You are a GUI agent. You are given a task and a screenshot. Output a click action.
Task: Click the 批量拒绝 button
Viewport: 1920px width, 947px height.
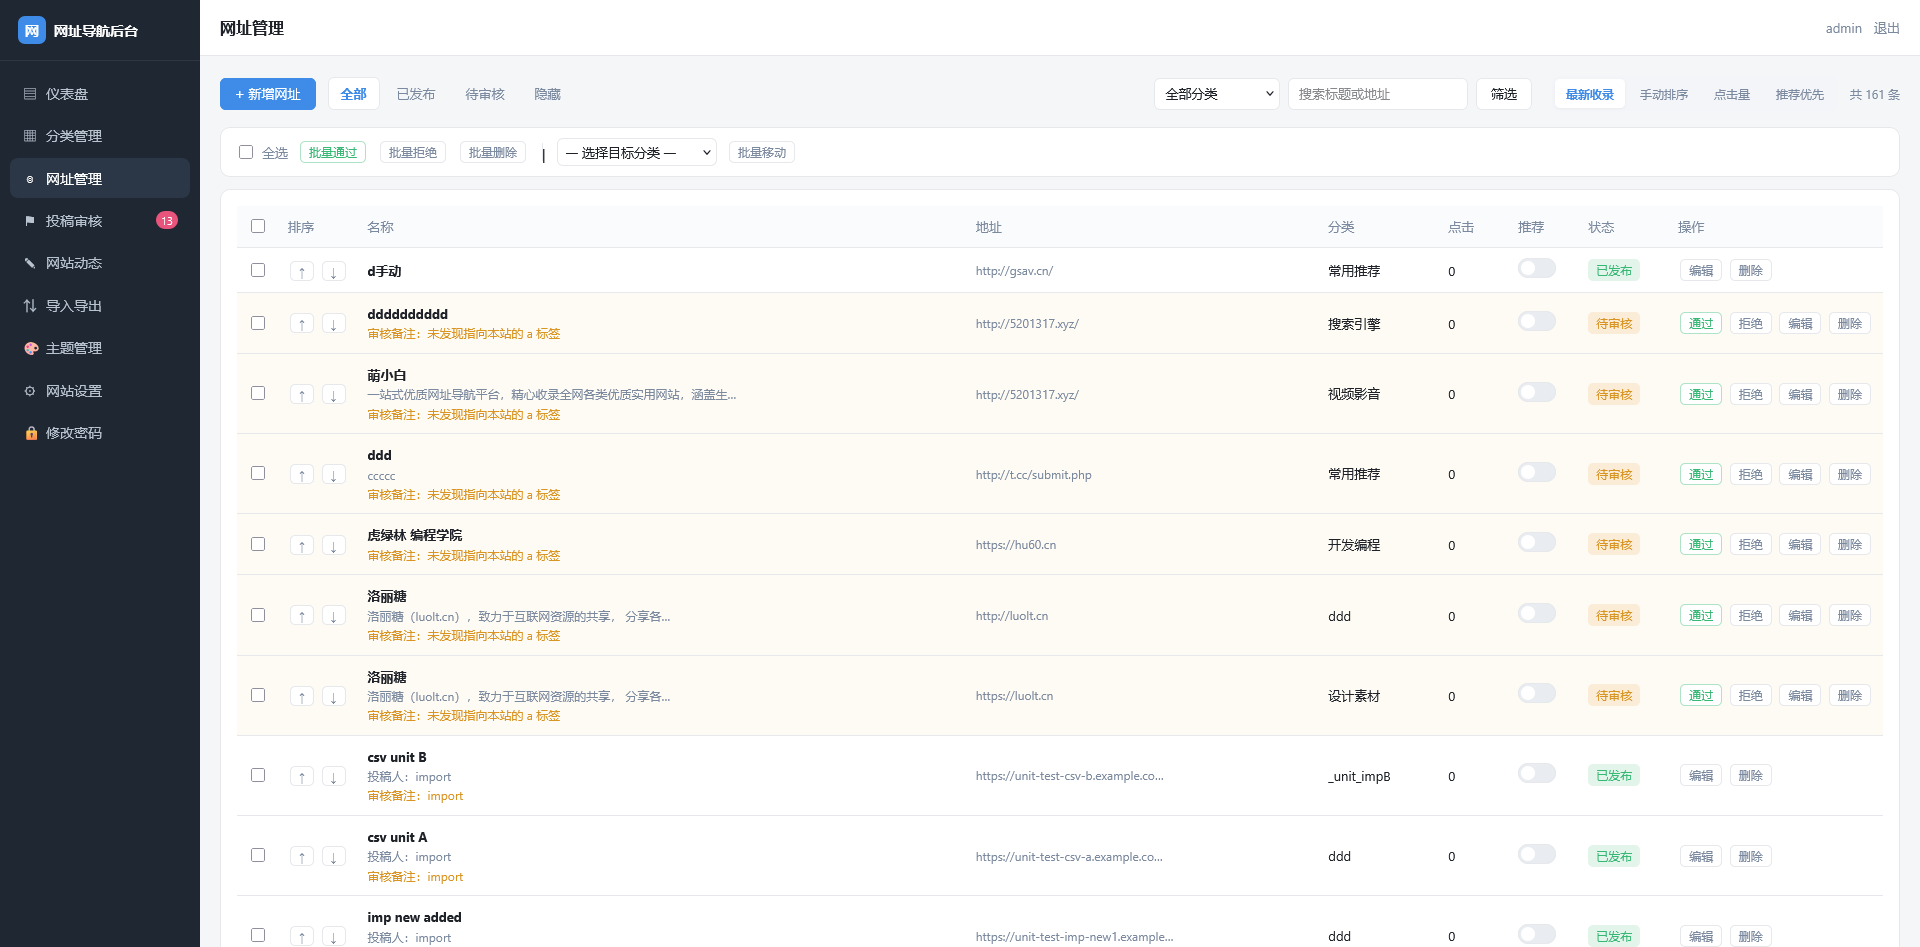(413, 152)
